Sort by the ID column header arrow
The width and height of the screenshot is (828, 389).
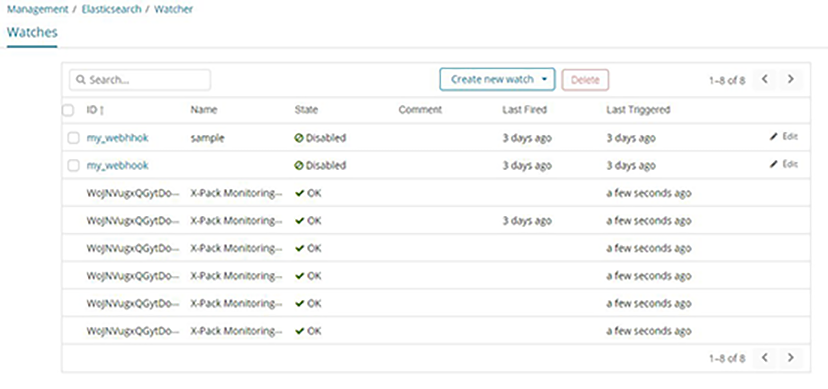pos(102,110)
